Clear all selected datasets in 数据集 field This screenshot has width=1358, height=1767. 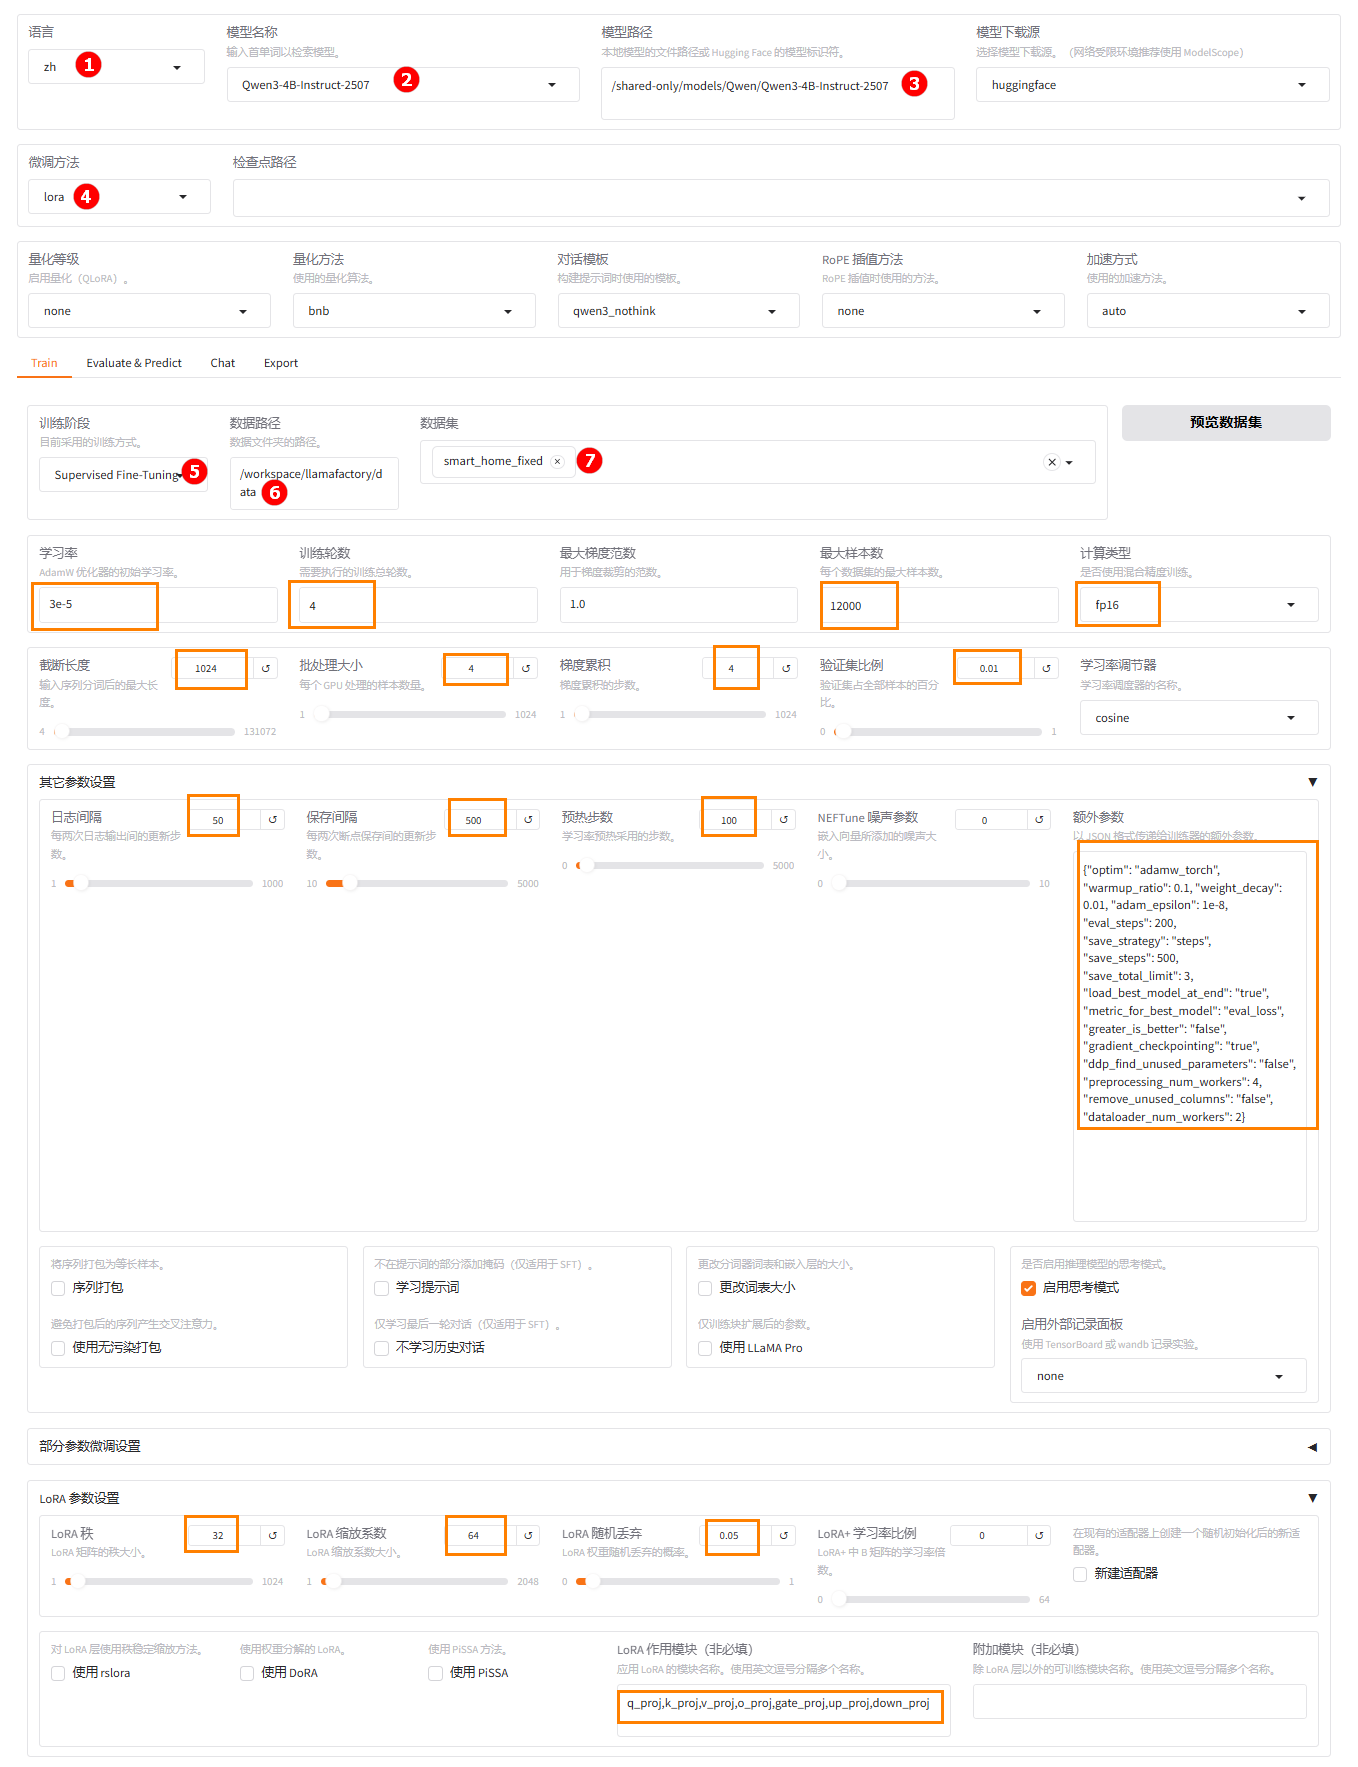(x=1051, y=462)
